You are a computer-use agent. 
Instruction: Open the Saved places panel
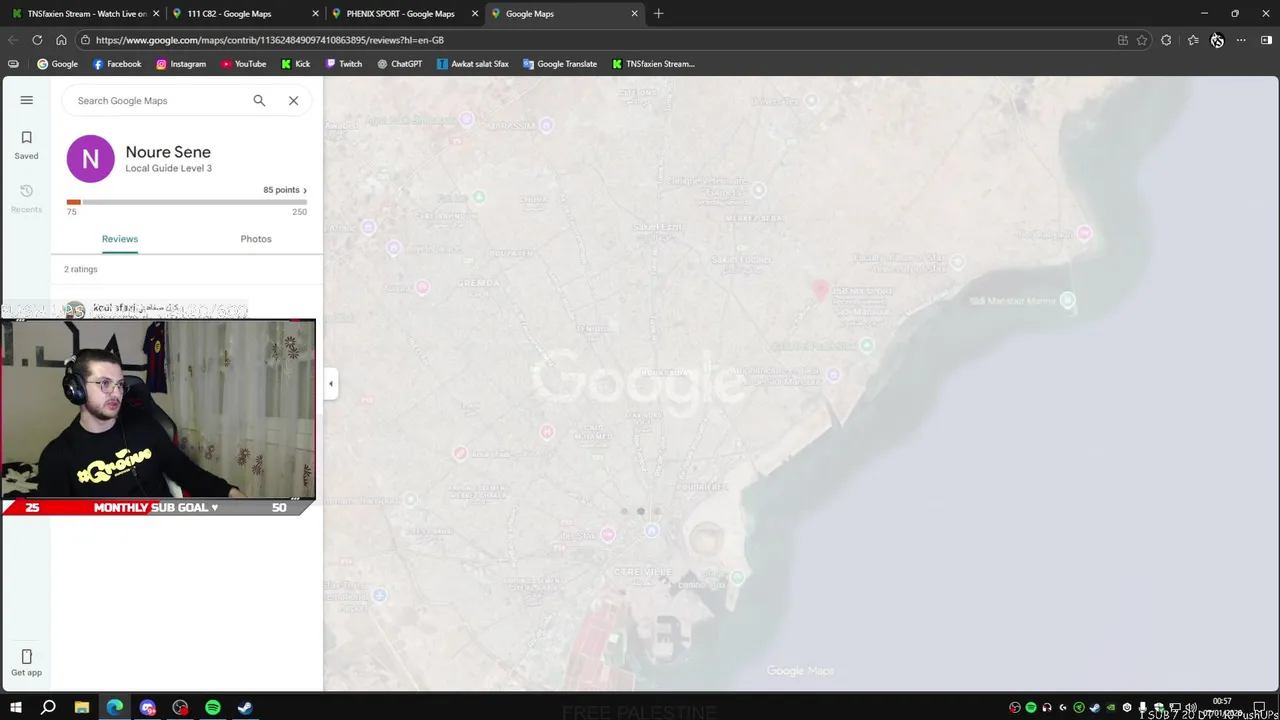coord(27,145)
